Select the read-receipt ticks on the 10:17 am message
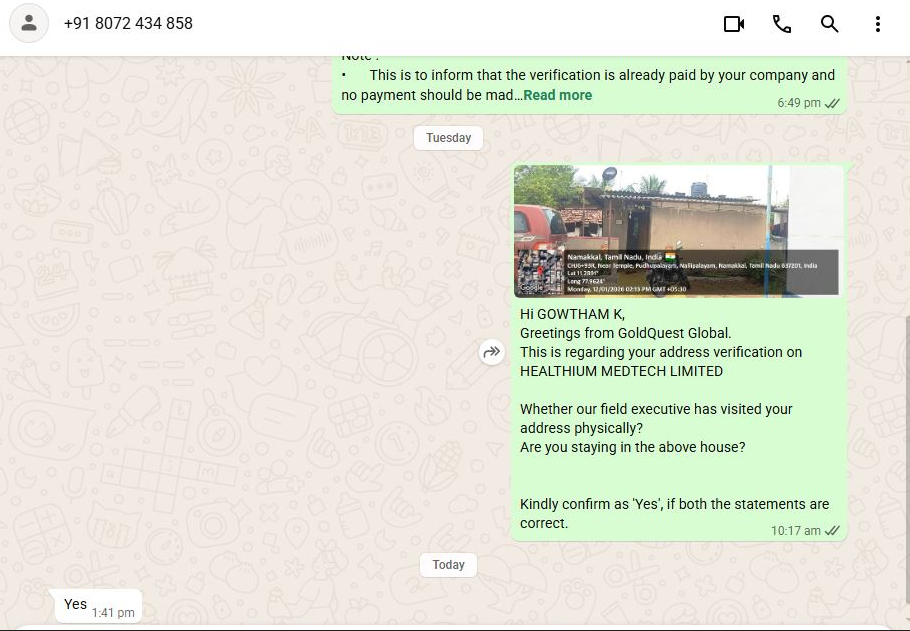This screenshot has width=910, height=631. tap(832, 531)
